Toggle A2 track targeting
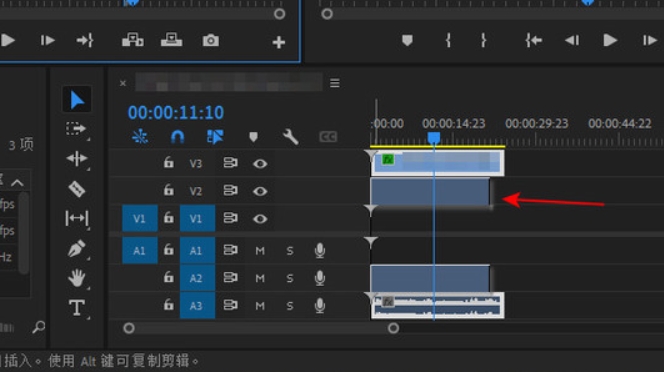The width and height of the screenshot is (664, 372). pos(197,278)
